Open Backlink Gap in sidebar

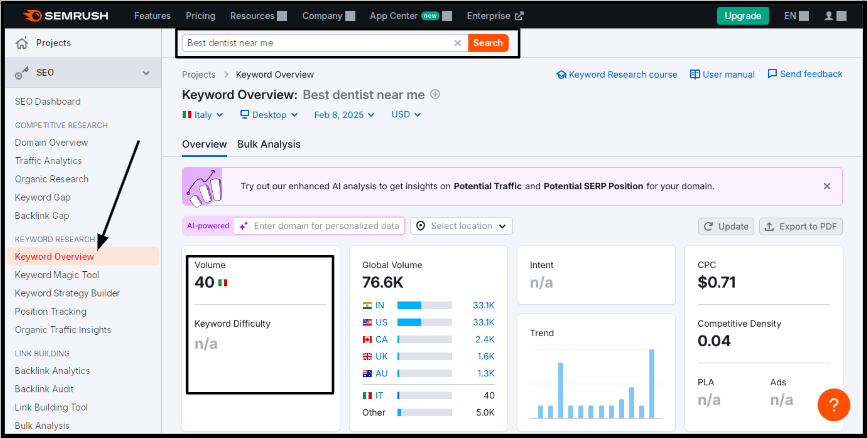coord(42,216)
